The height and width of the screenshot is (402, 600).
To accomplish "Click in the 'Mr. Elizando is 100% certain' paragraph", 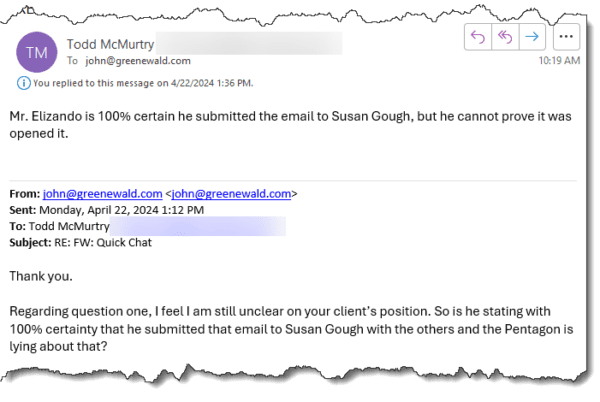I will 290,125.
